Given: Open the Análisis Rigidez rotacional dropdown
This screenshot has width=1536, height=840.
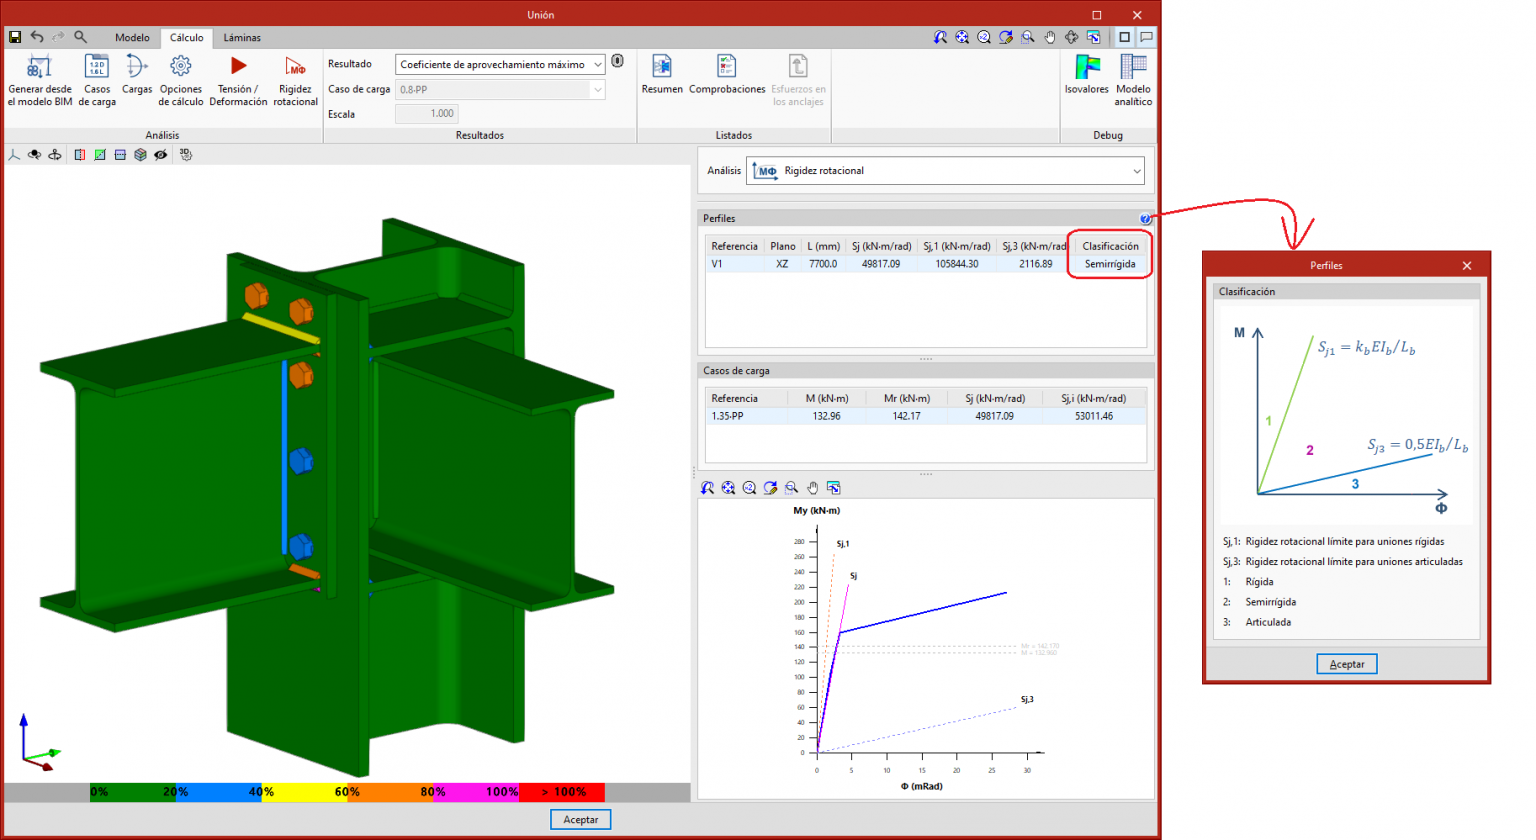Looking at the screenshot, I should tap(1136, 171).
